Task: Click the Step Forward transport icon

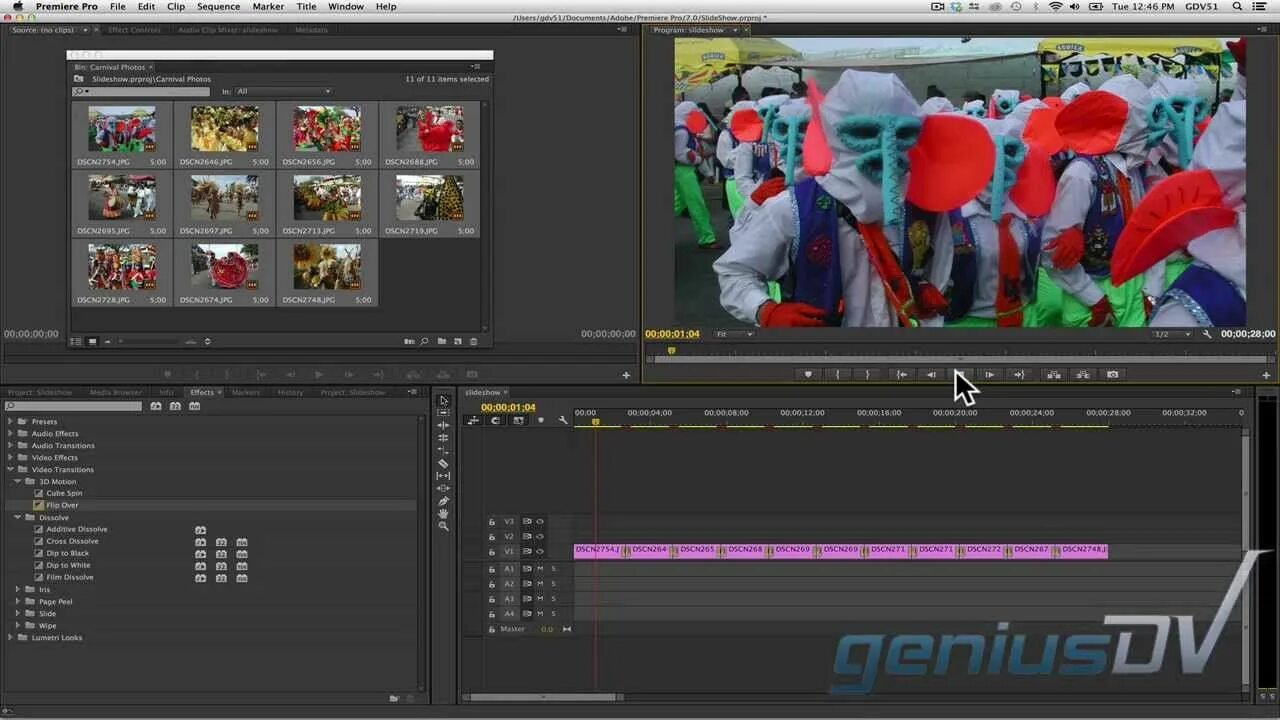Action: [x=988, y=374]
